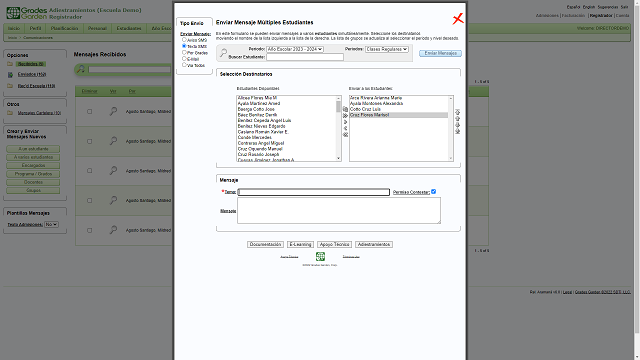
Task: Open the Estudiantes menu
Action: tap(129, 28)
